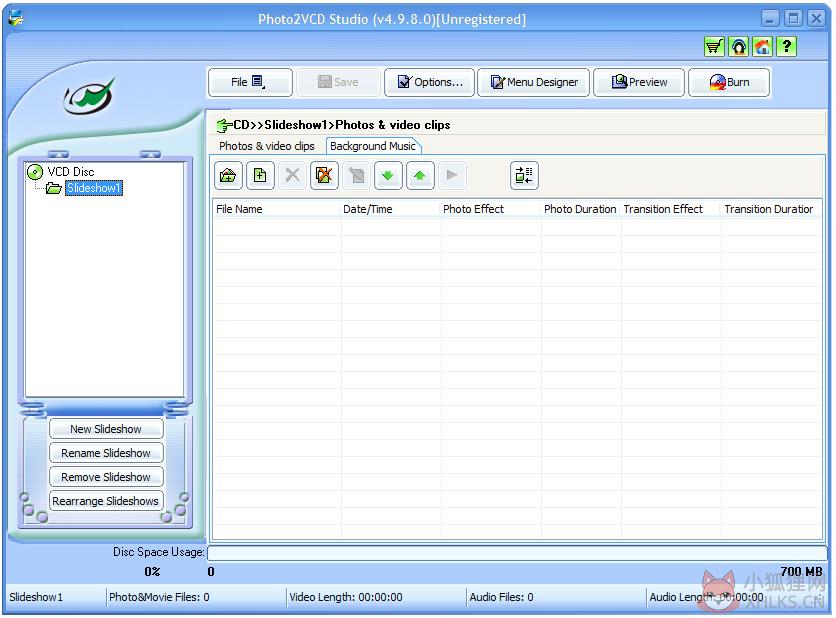The height and width of the screenshot is (618, 836).
Task: Click the add blank file icon
Action: coord(260,175)
